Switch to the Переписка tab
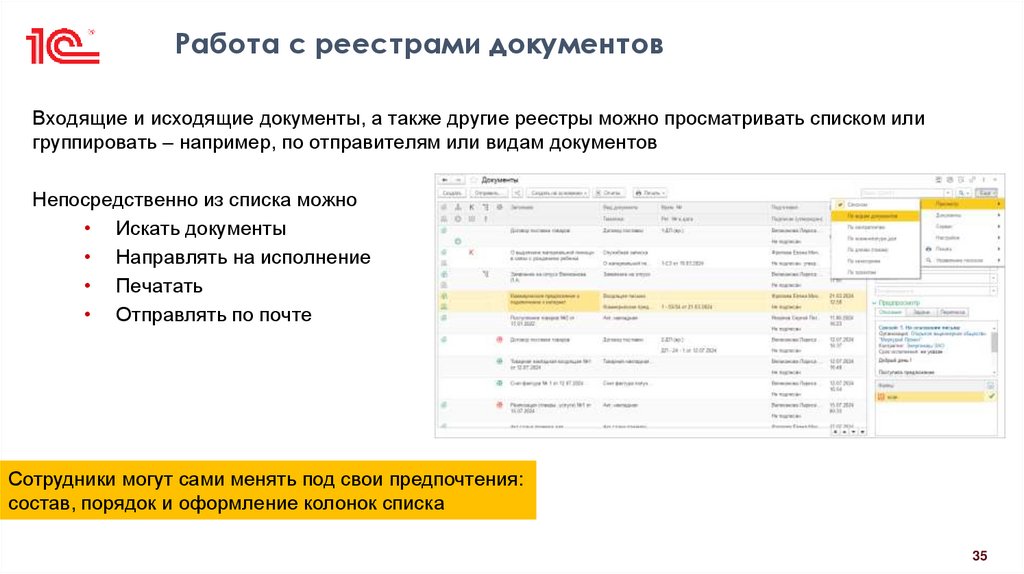 (953, 312)
